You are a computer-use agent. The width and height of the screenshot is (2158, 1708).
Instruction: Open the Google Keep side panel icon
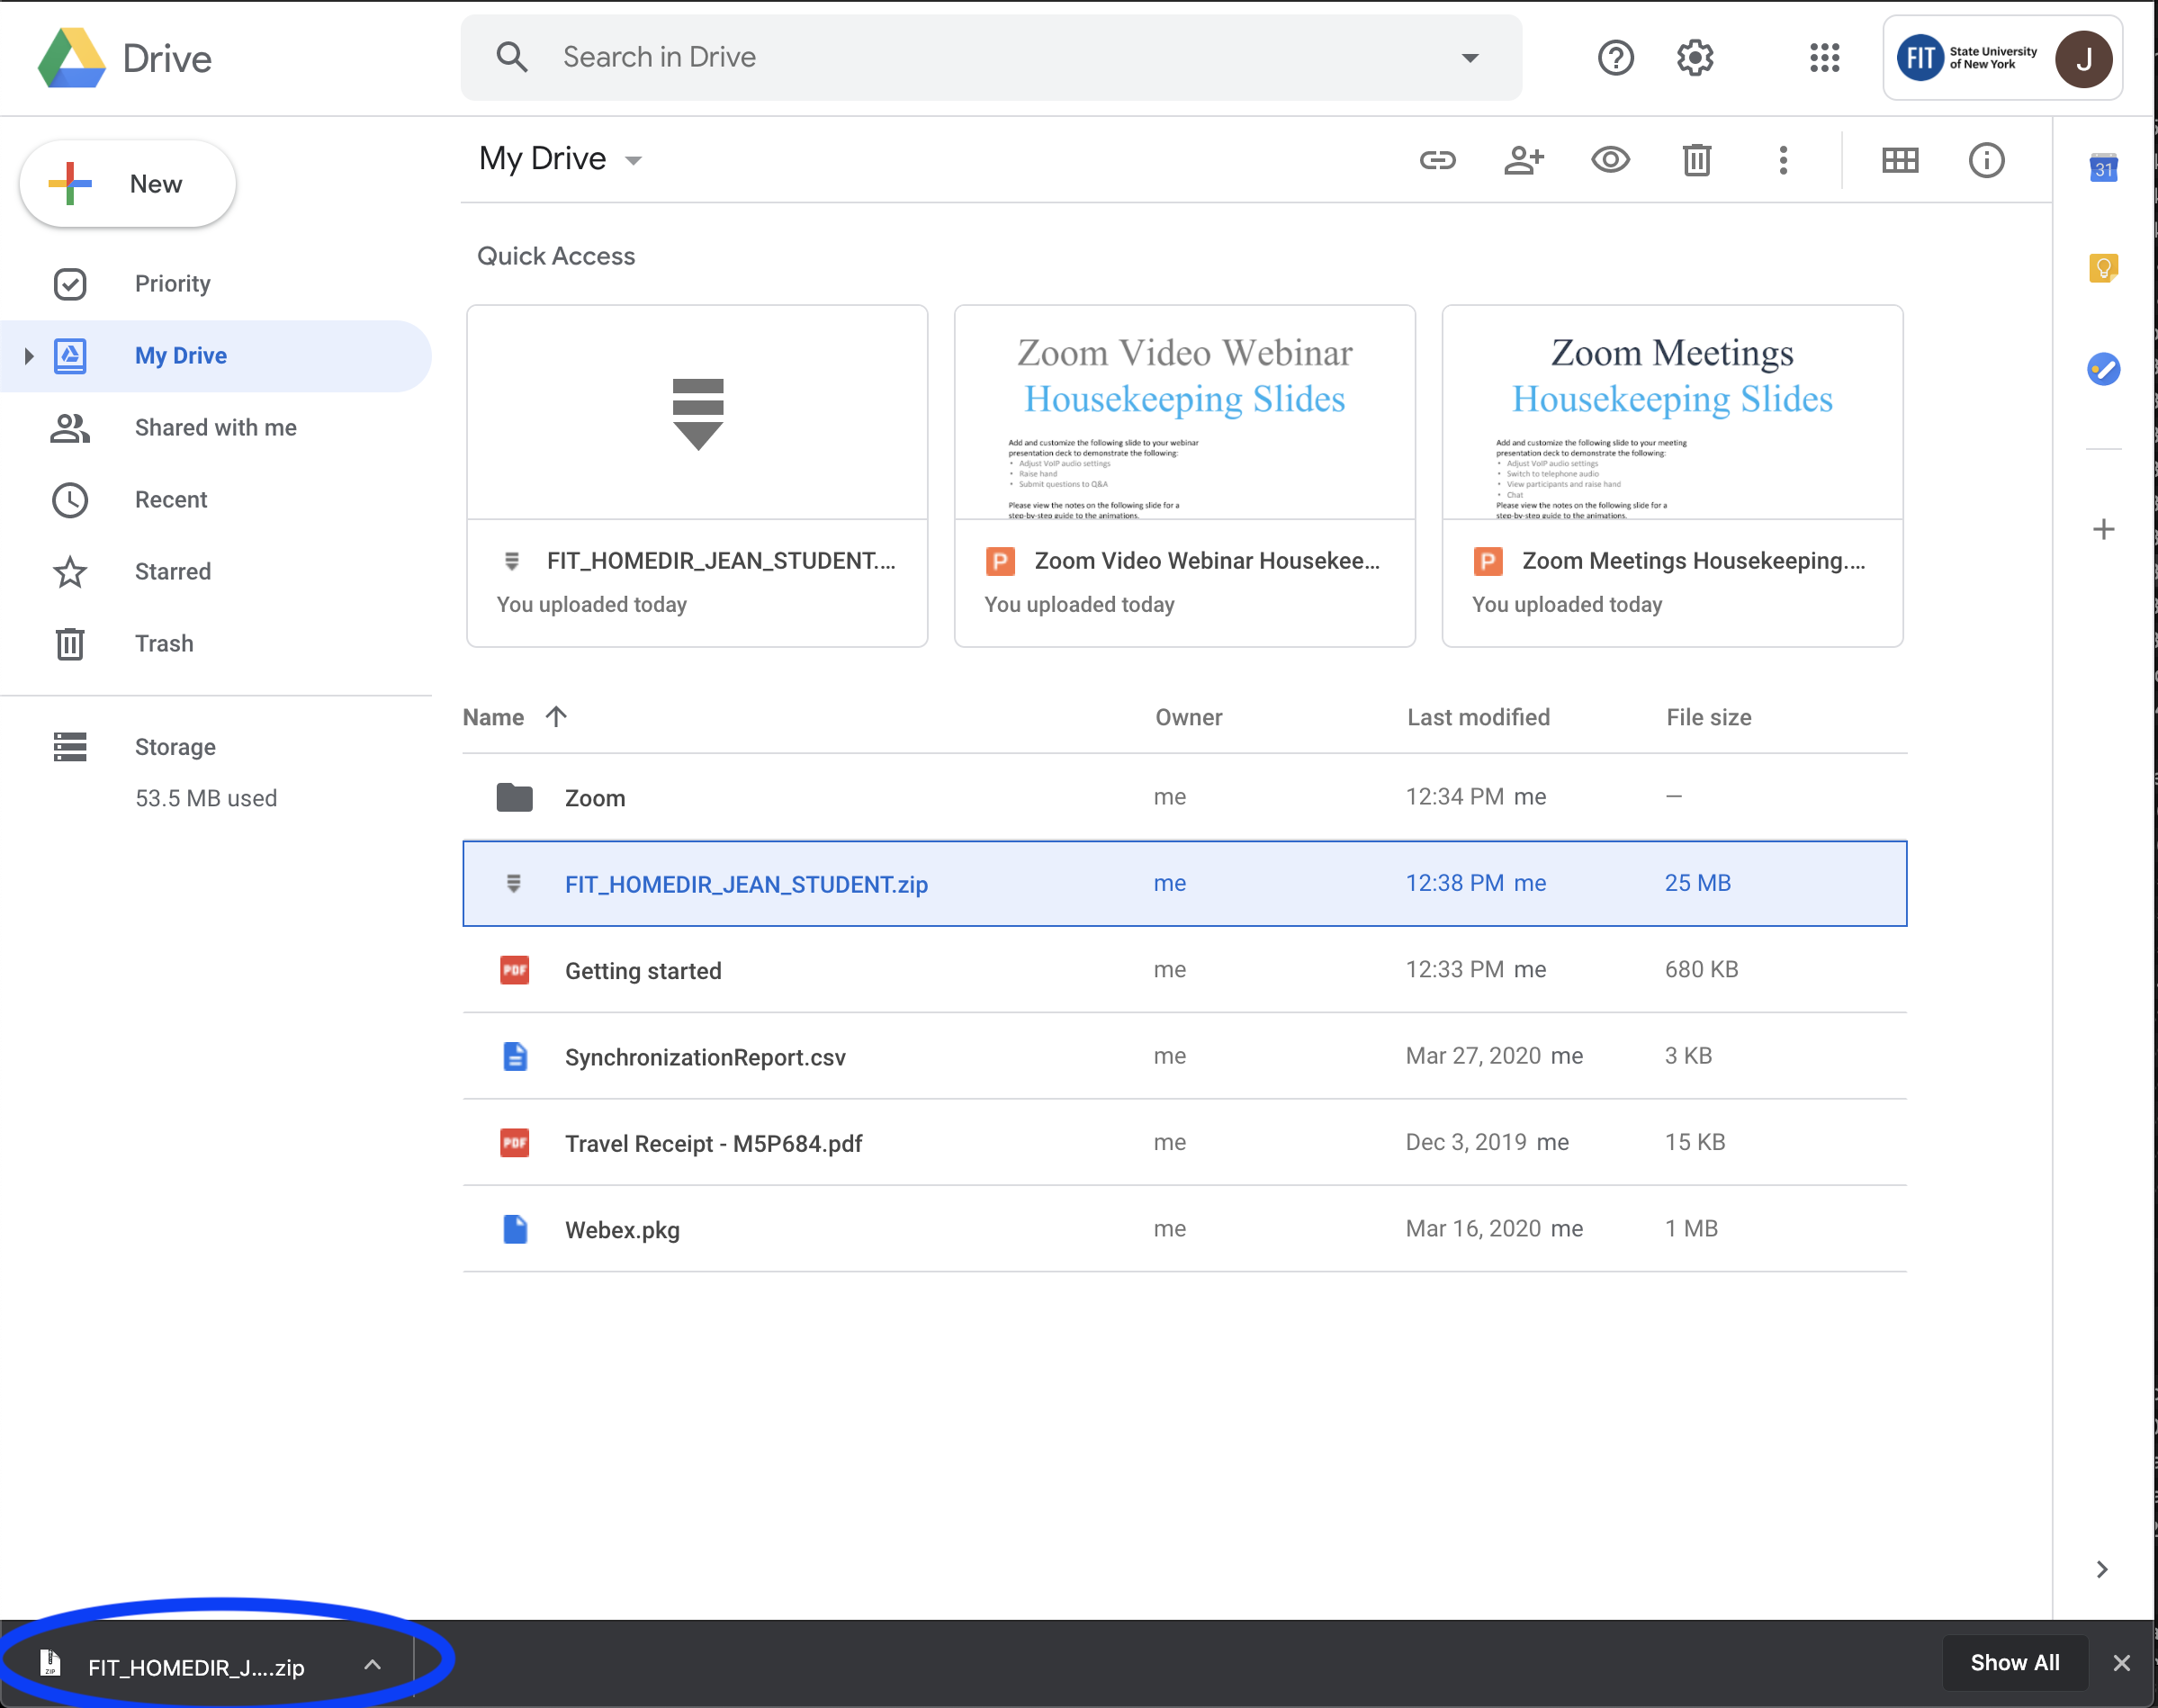coord(2104,268)
